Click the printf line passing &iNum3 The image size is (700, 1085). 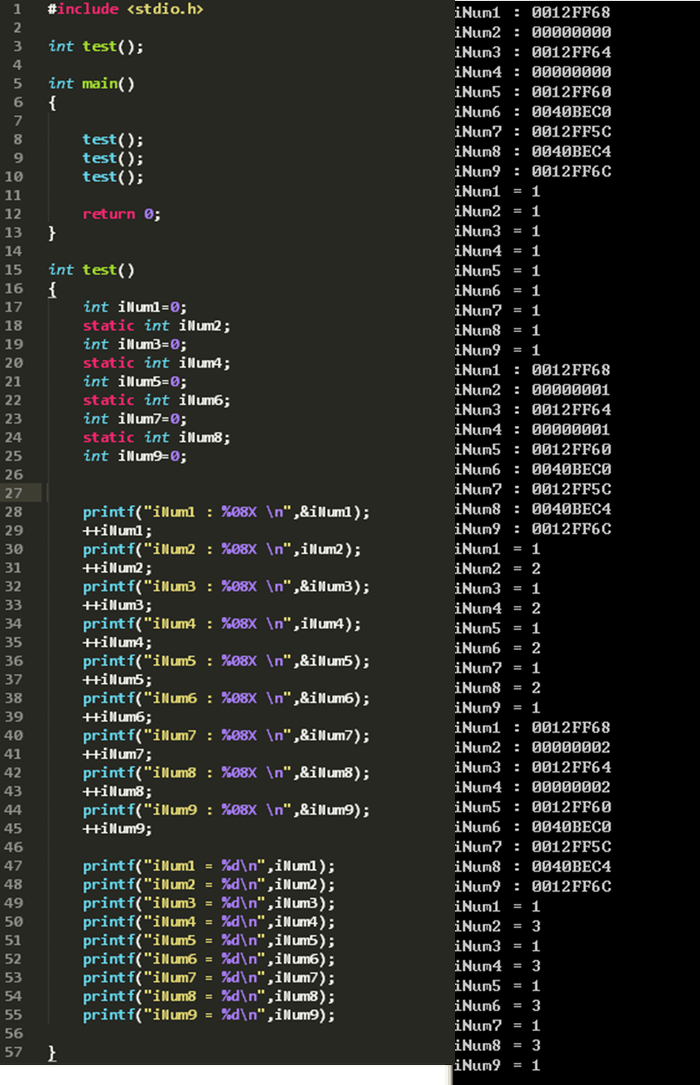[226, 587]
